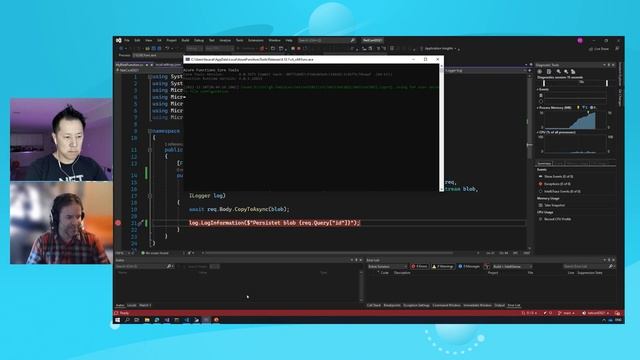Open the Debug menu
The width and height of the screenshot is (640, 360).
click(x=199, y=40)
